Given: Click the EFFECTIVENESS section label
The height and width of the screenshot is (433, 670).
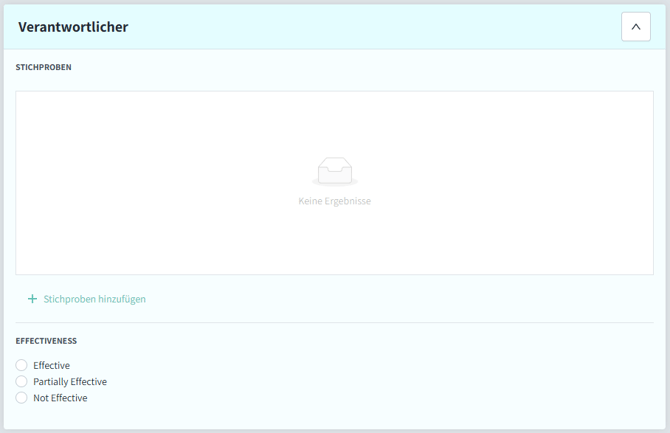Looking at the screenshot, I should (x=47, y=341).
